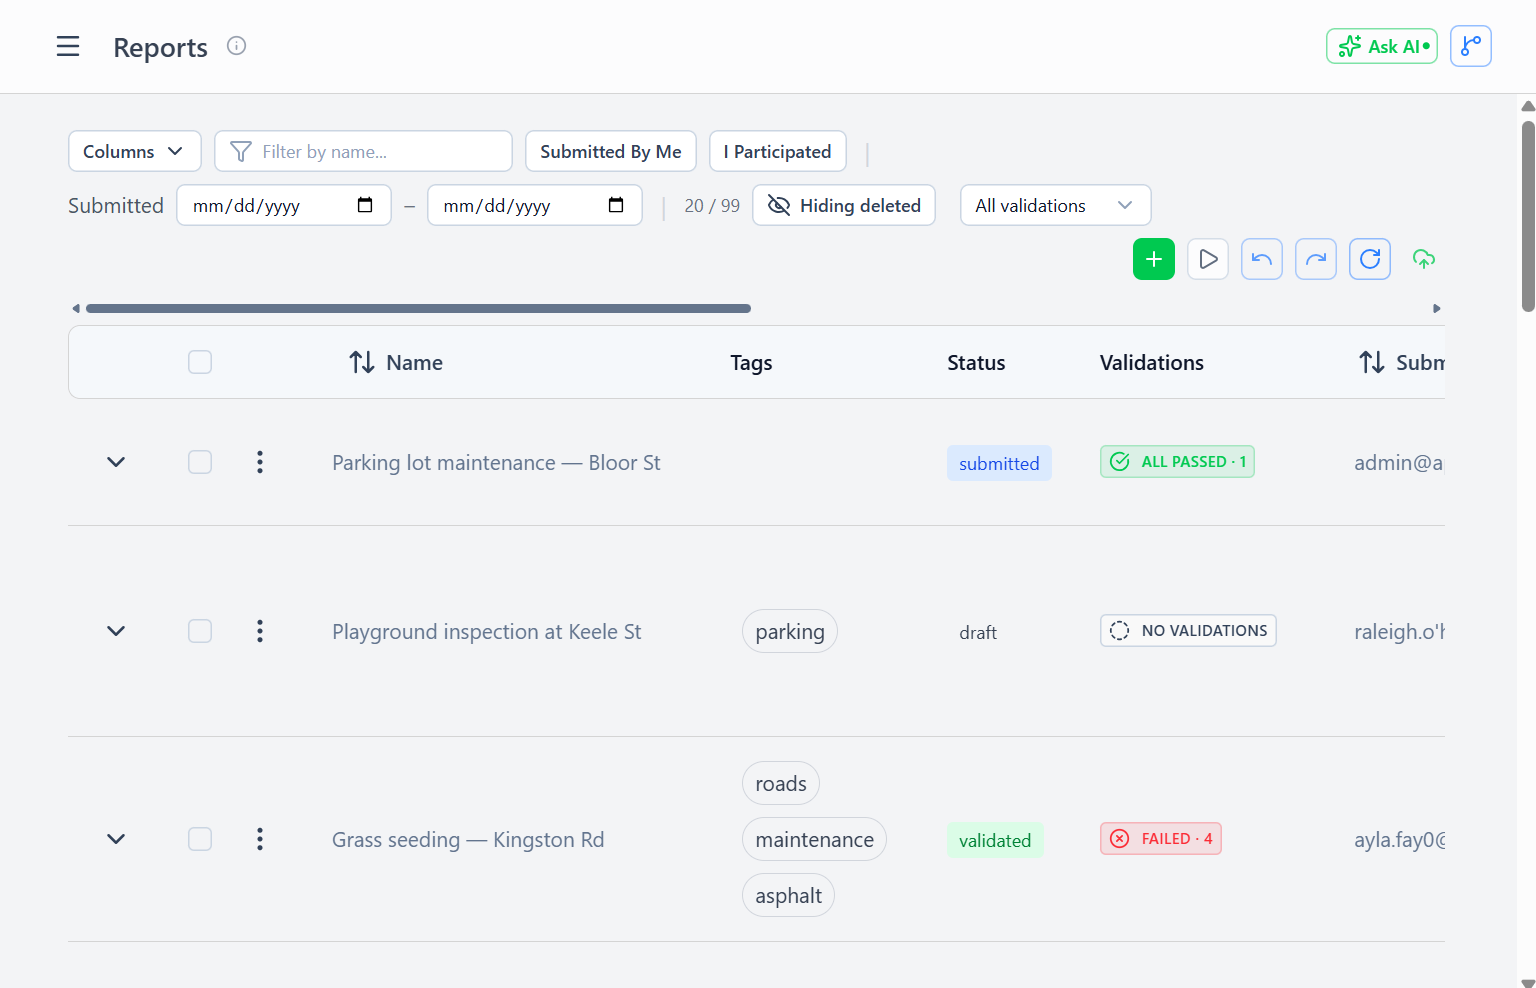Open the All validations dropdown
Image resolution: width=1536 pixels, height=988 pixels.
1055,205
